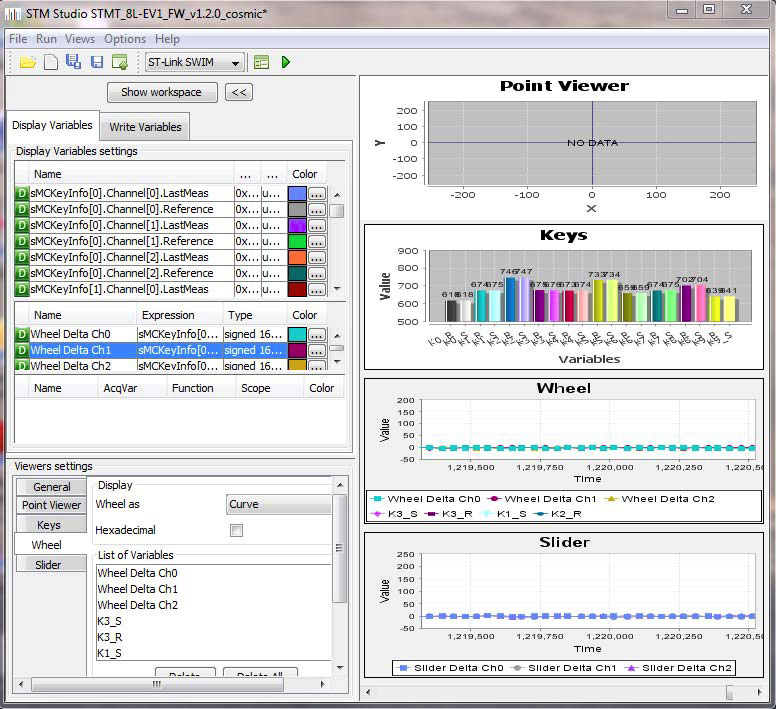The height and width of the screenshot is (709, 776).
Task: Click the import variables toolbar icon
Action: click(120, 62)
